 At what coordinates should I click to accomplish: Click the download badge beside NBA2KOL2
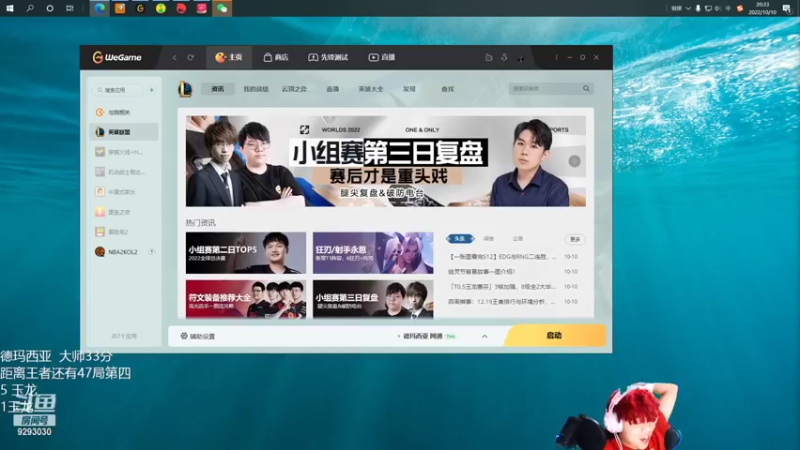coord(152,252)
